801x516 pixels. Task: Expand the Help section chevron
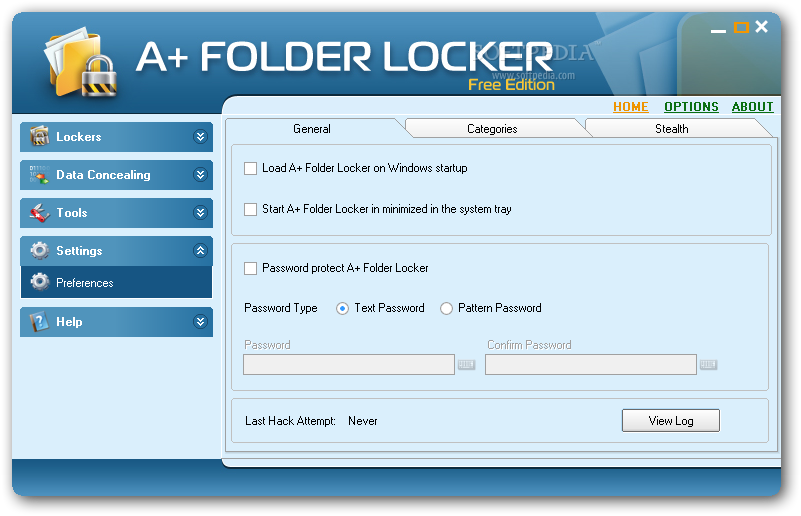click(x=200, y=321)
